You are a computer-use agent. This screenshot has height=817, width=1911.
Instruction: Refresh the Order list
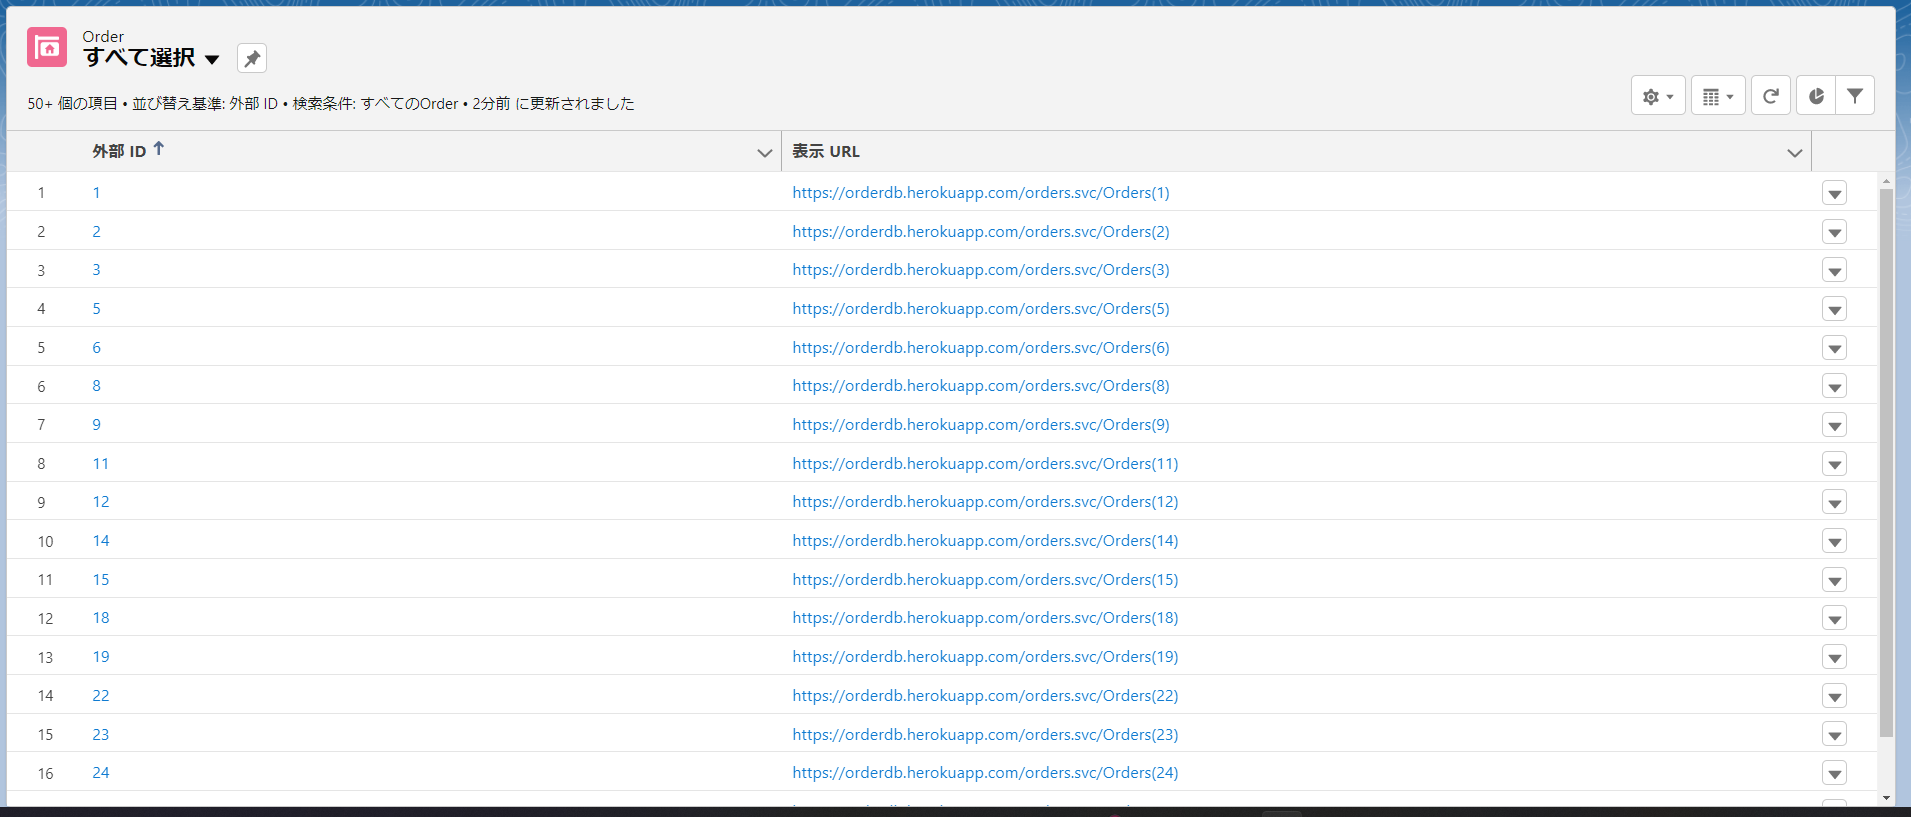[x=1771, y=96]
